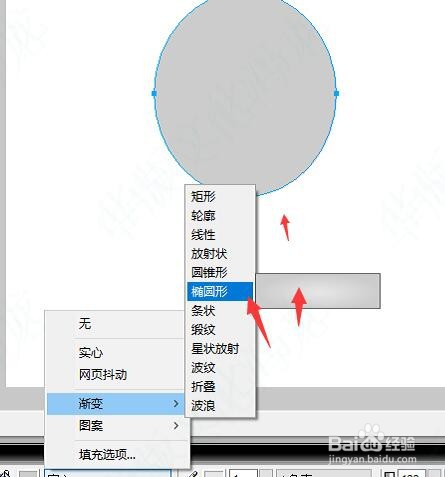Viewport: 445px width, 477px height.
Task: Click the ellipse's left selection handle
Action: click(154, 93)
